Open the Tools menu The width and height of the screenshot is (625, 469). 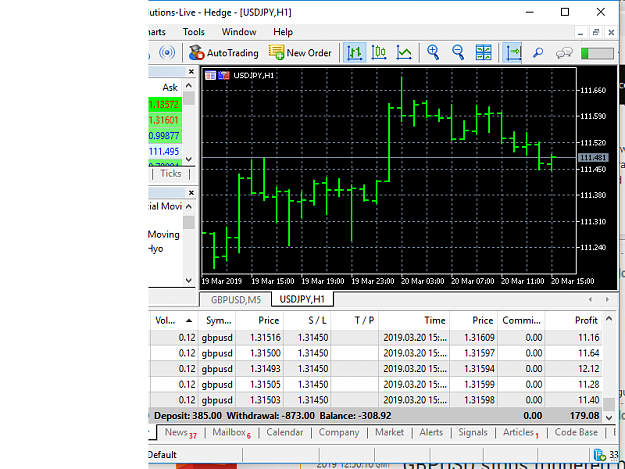point(194,32)
